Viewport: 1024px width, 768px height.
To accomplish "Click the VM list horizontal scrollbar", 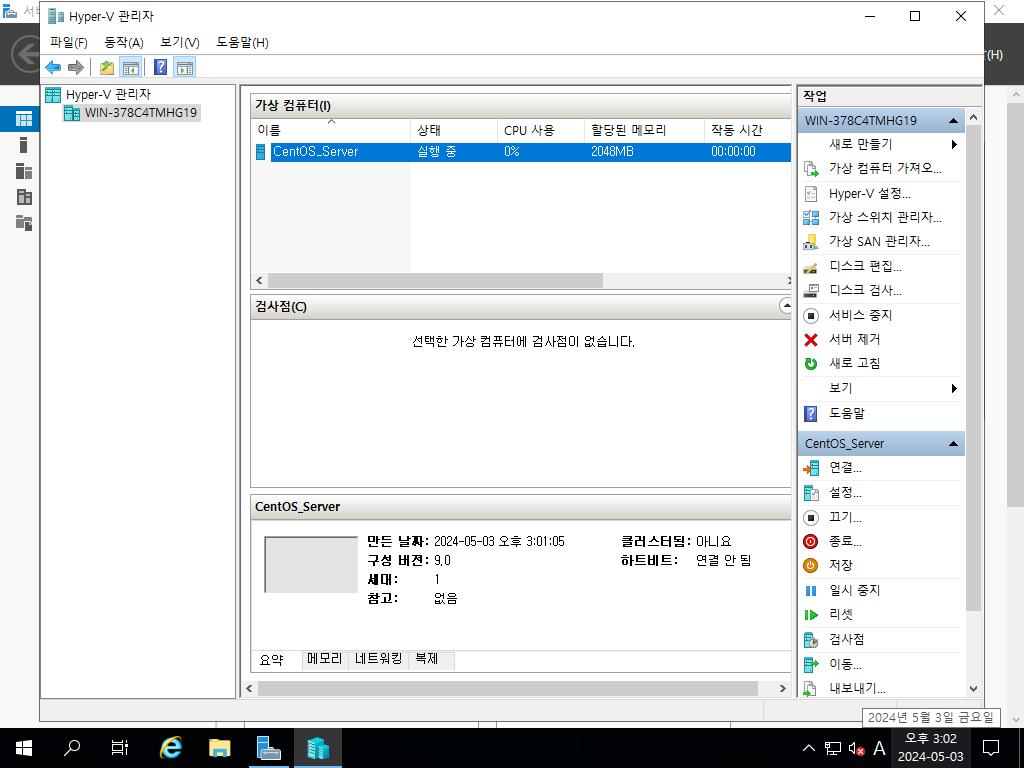I will (435, 281).
